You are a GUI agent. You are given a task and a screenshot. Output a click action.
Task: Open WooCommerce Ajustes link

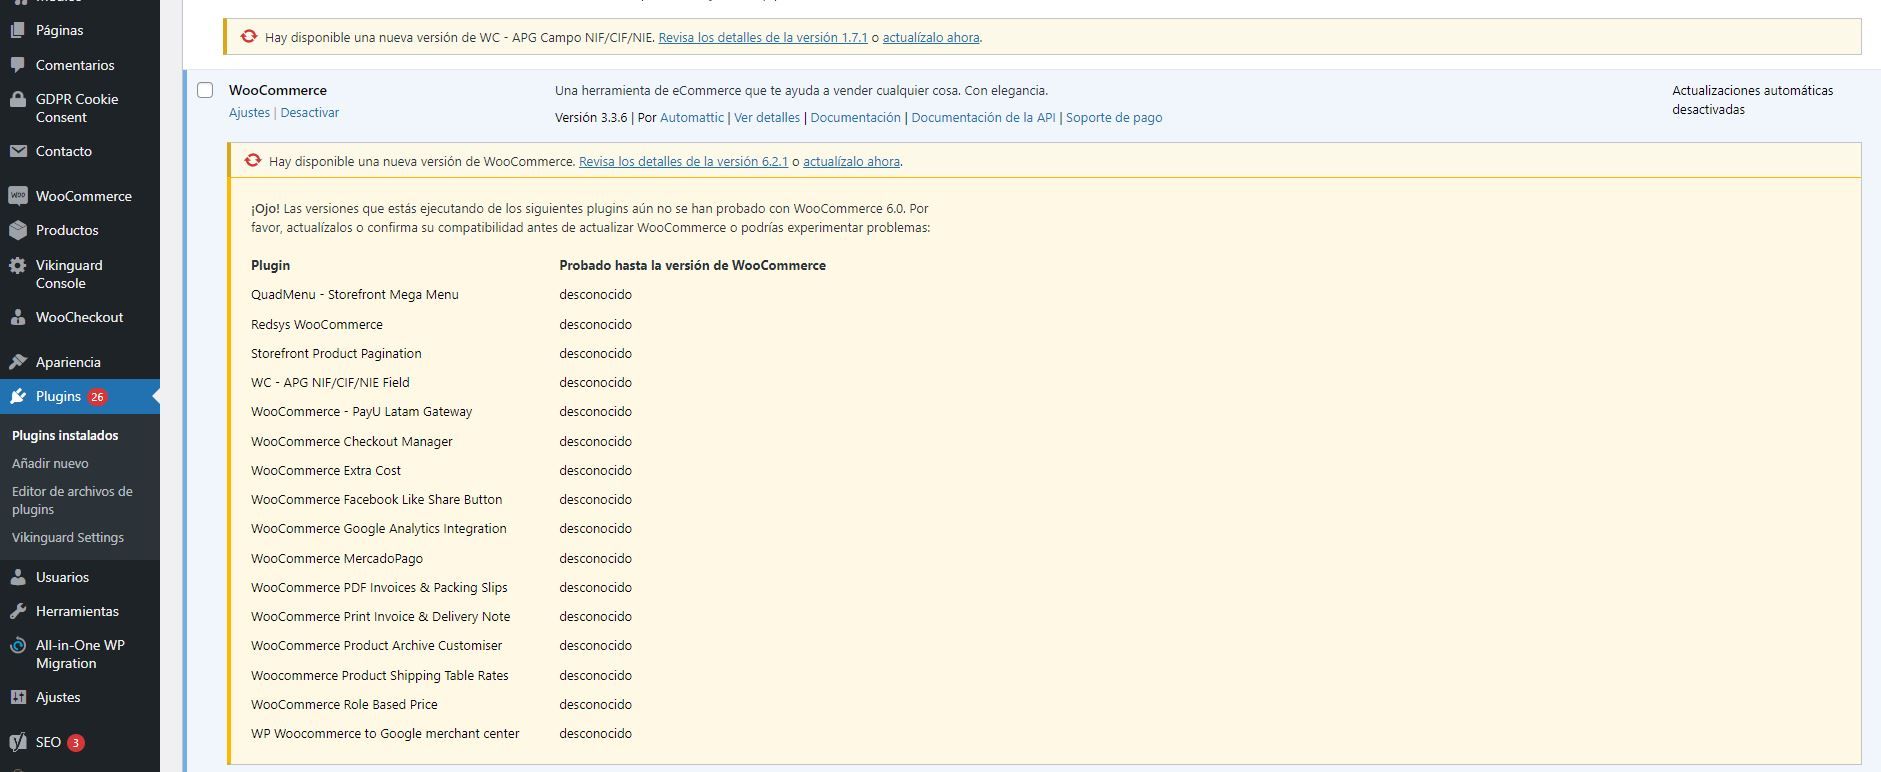(x=249, y=112)
